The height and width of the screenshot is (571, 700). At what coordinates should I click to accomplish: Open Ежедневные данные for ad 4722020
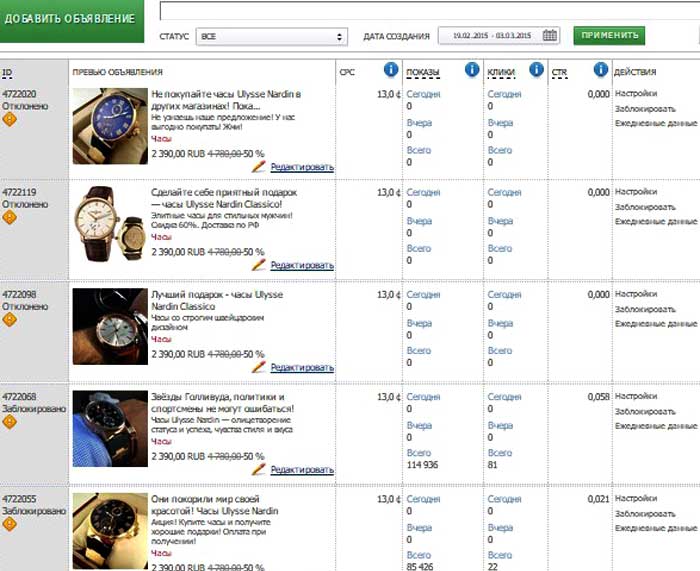[x=656, y=123]
